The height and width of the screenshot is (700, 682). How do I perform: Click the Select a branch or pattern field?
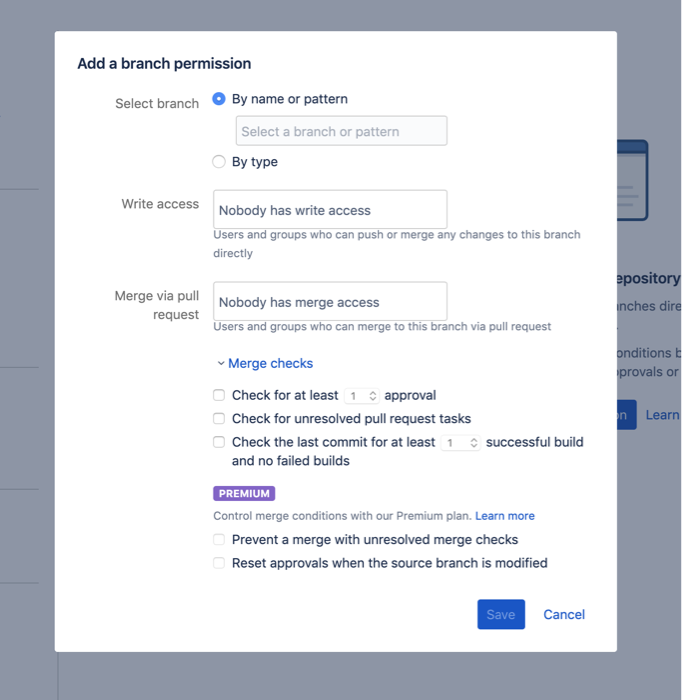tap(341, 131)
